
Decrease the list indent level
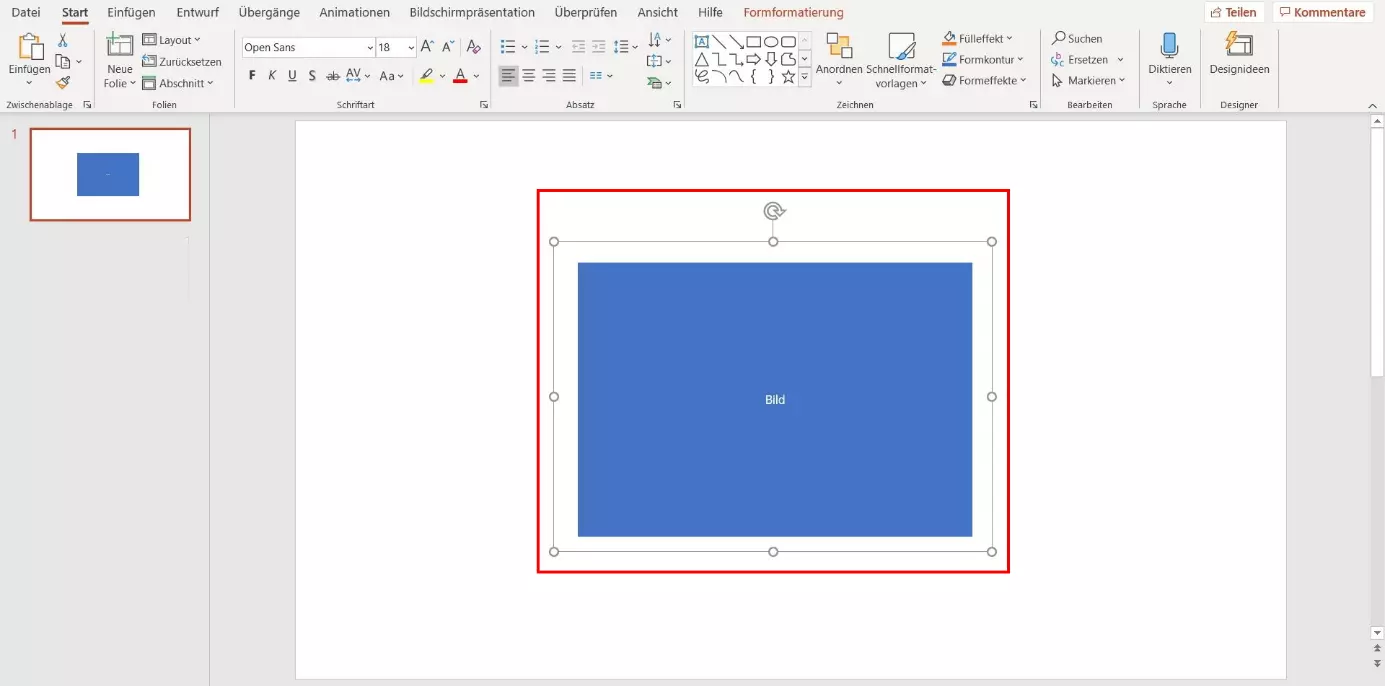(578, 47)
